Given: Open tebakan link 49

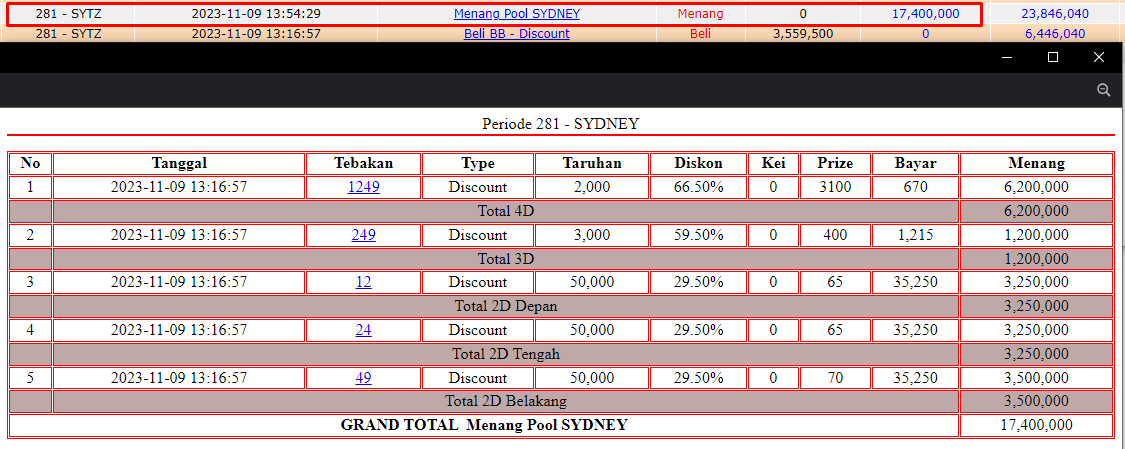Looking at the screenshot, I should [x=364, y=378].
